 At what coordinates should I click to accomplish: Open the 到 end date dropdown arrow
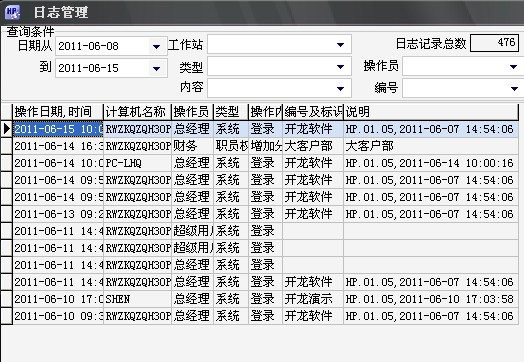[x=156, y=69]
